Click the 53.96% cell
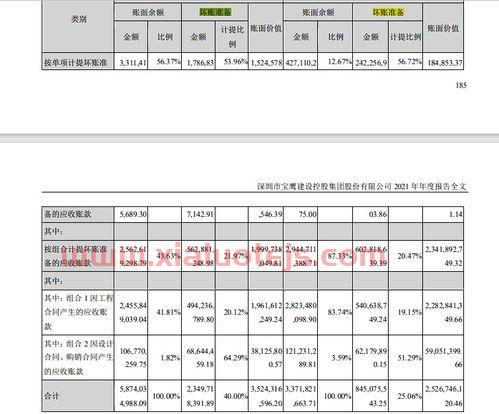 pyautogui.click(x=232, y=61)
